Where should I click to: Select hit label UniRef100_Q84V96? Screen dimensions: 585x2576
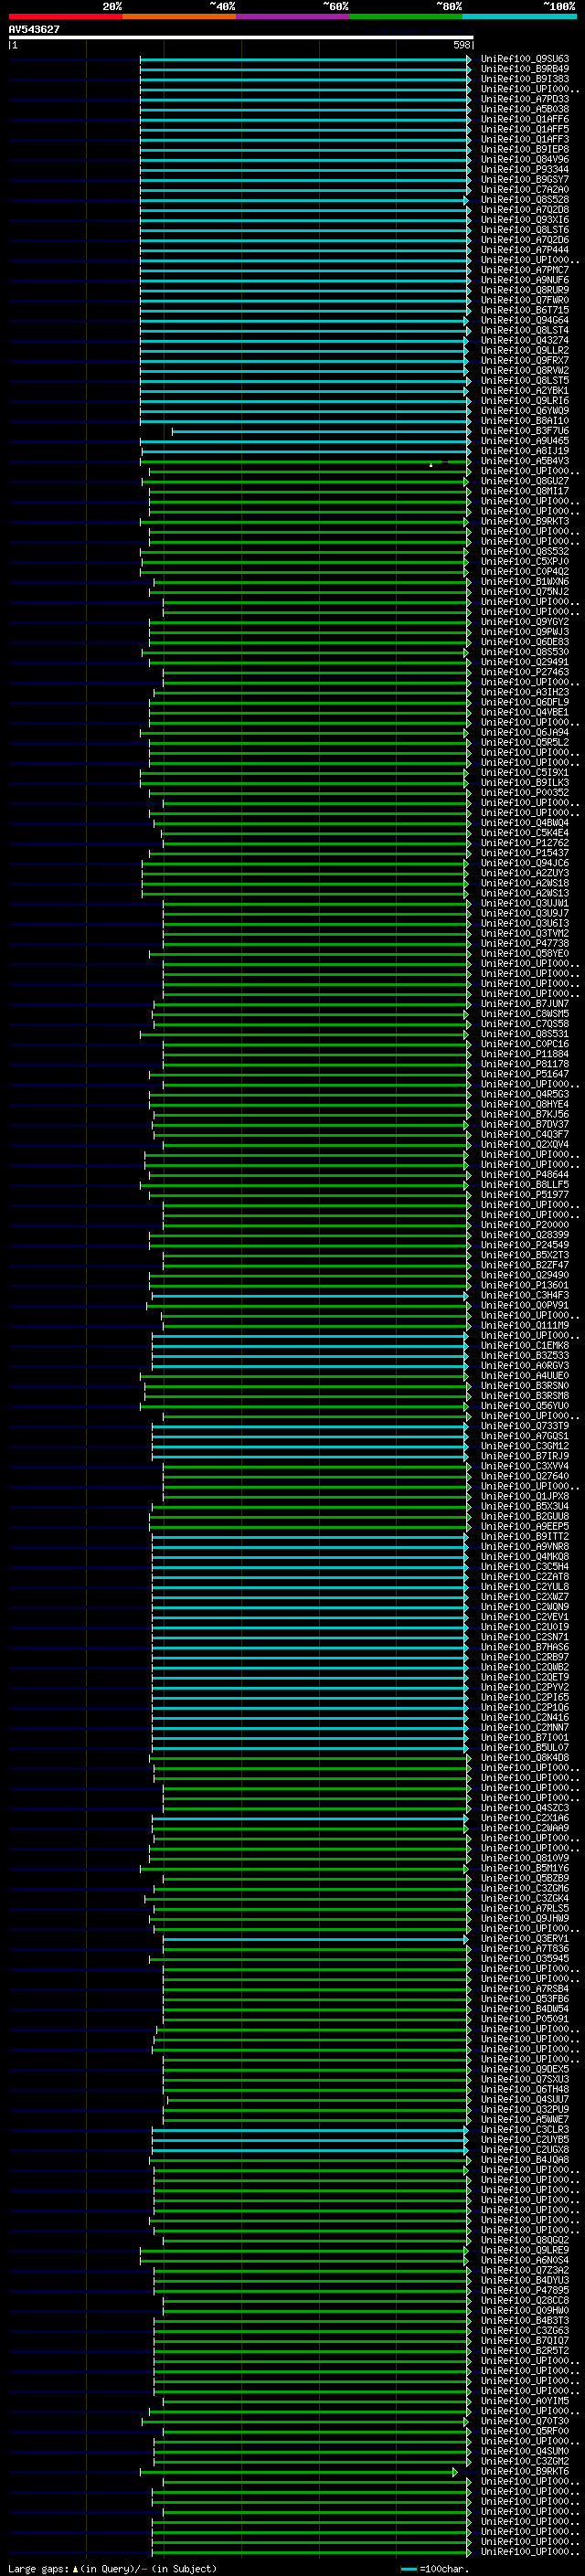pyautogui.click(x=525, y=159)
